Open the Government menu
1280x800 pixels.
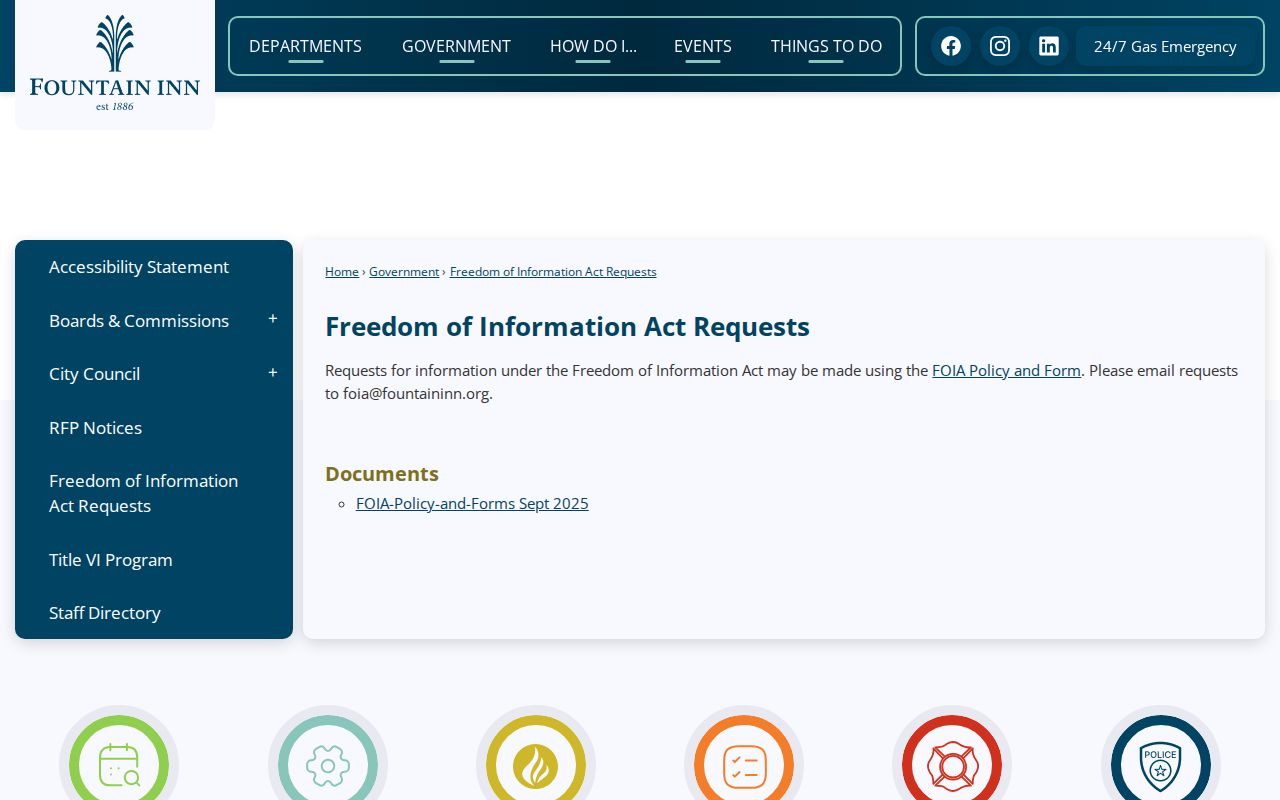pos(456,46)
